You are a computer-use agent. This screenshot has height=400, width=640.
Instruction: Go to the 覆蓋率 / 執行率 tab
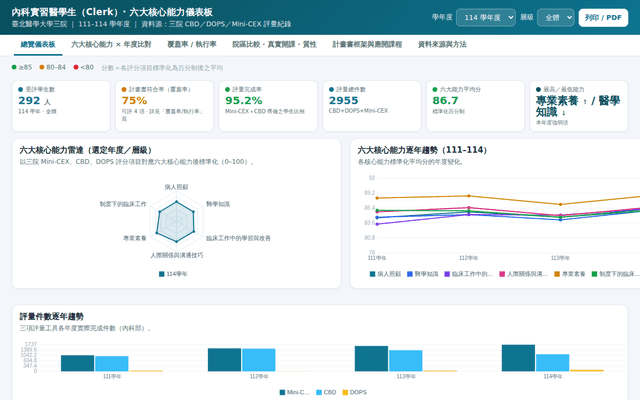(x=192, y=44)
